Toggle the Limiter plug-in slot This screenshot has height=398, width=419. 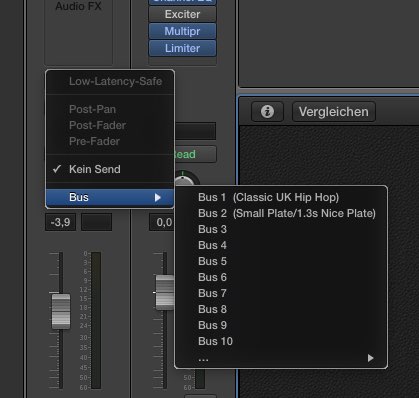pos(182,48)
